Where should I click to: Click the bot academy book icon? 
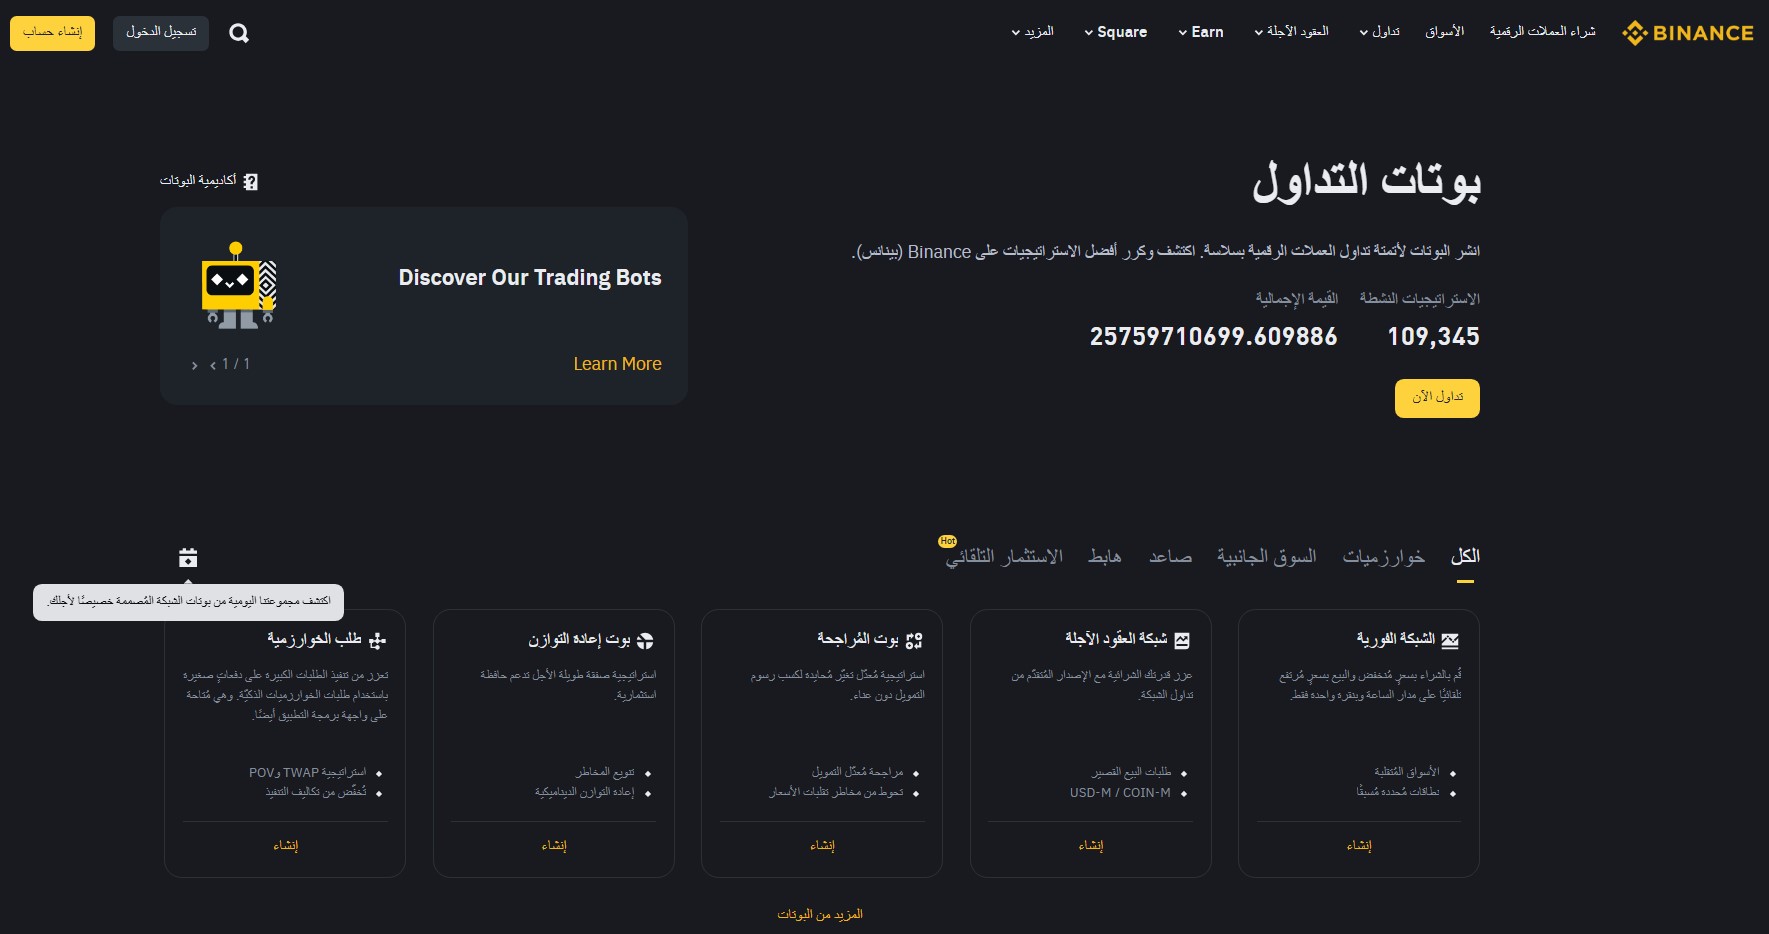pyautogui.click(x=251, y=182)
